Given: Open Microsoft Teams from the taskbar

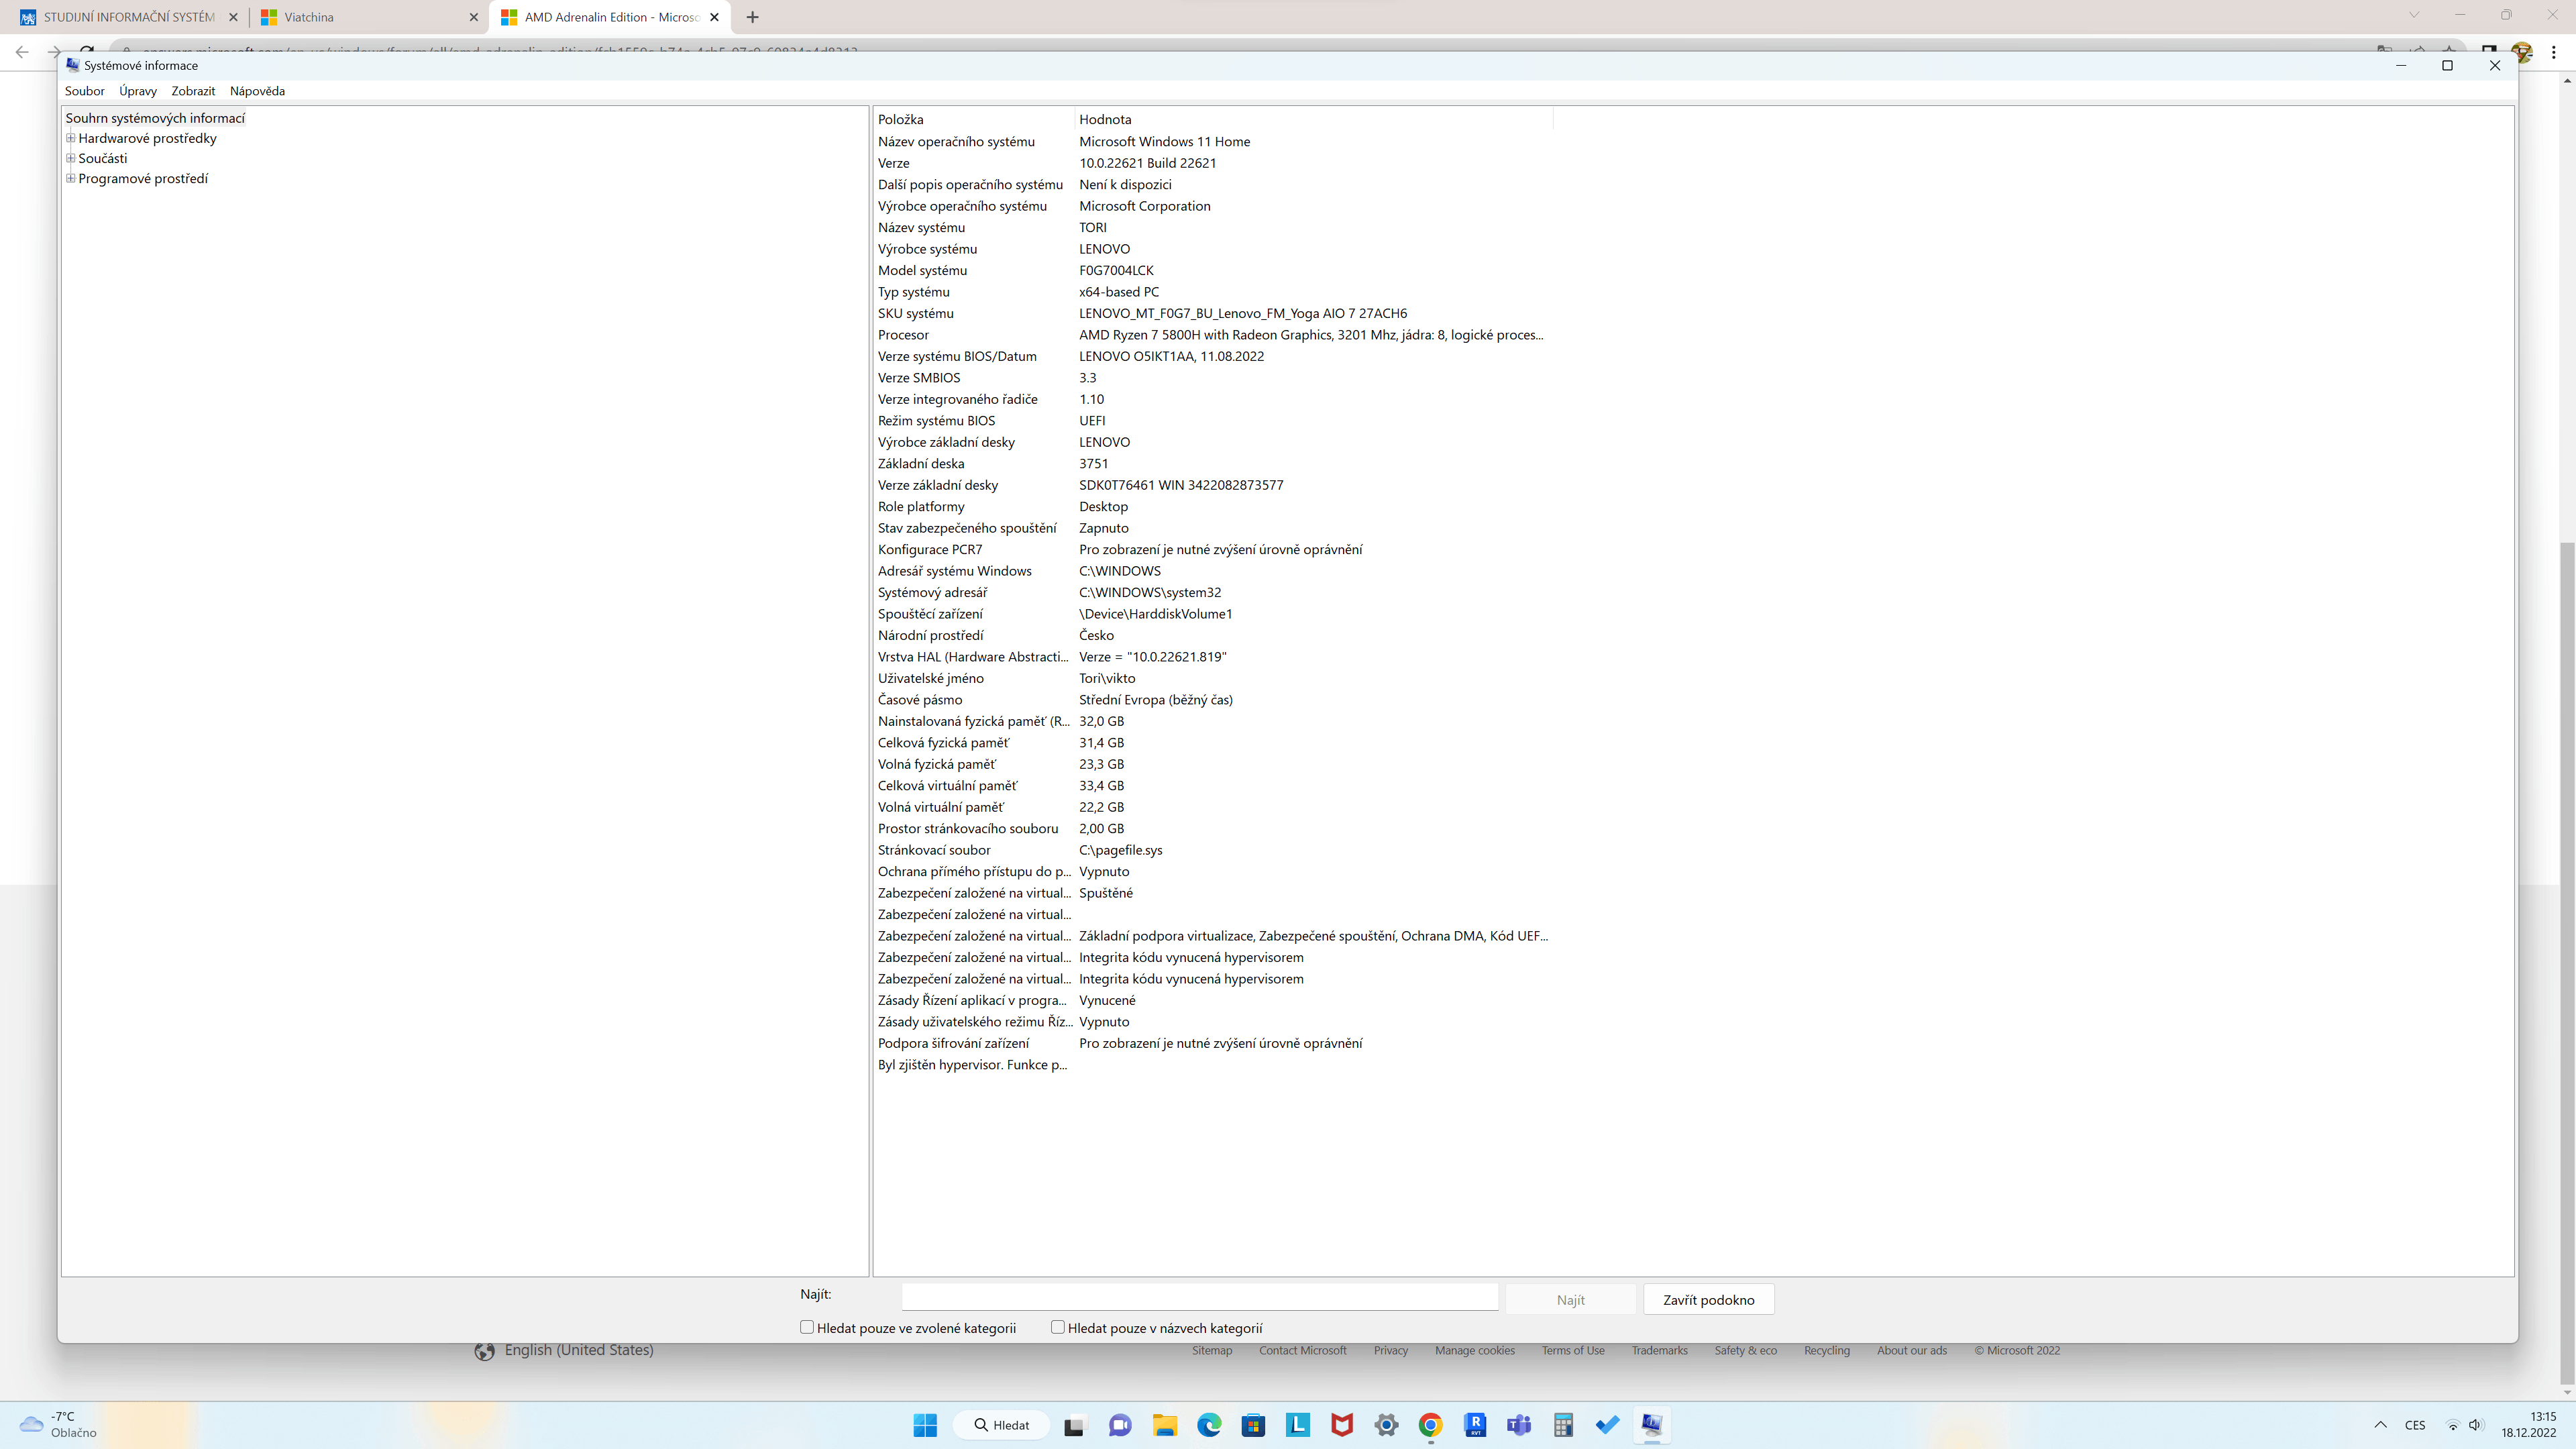Looking at the screenshot, I should [1519, 1425].
